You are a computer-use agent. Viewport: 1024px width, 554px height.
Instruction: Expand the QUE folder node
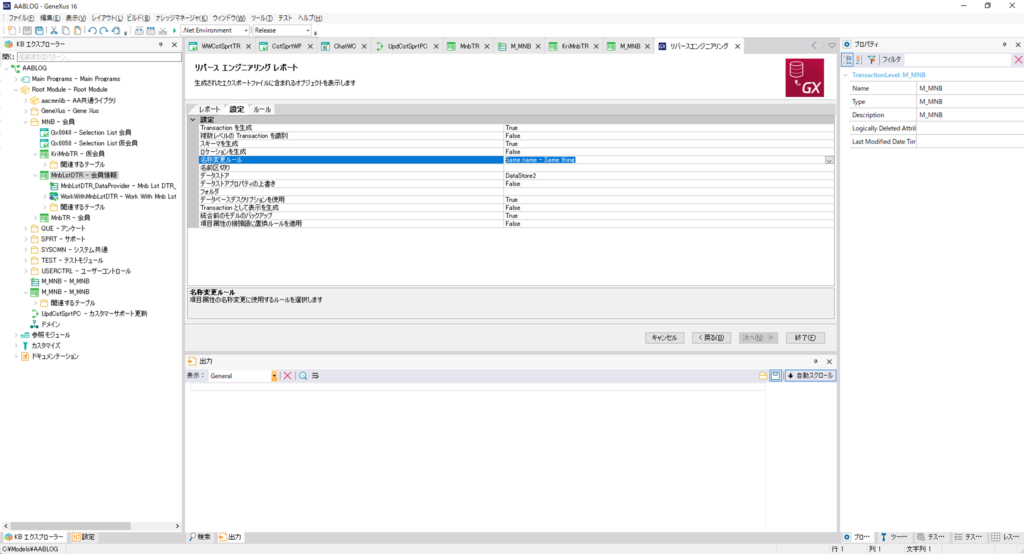(x=26, y=229)
